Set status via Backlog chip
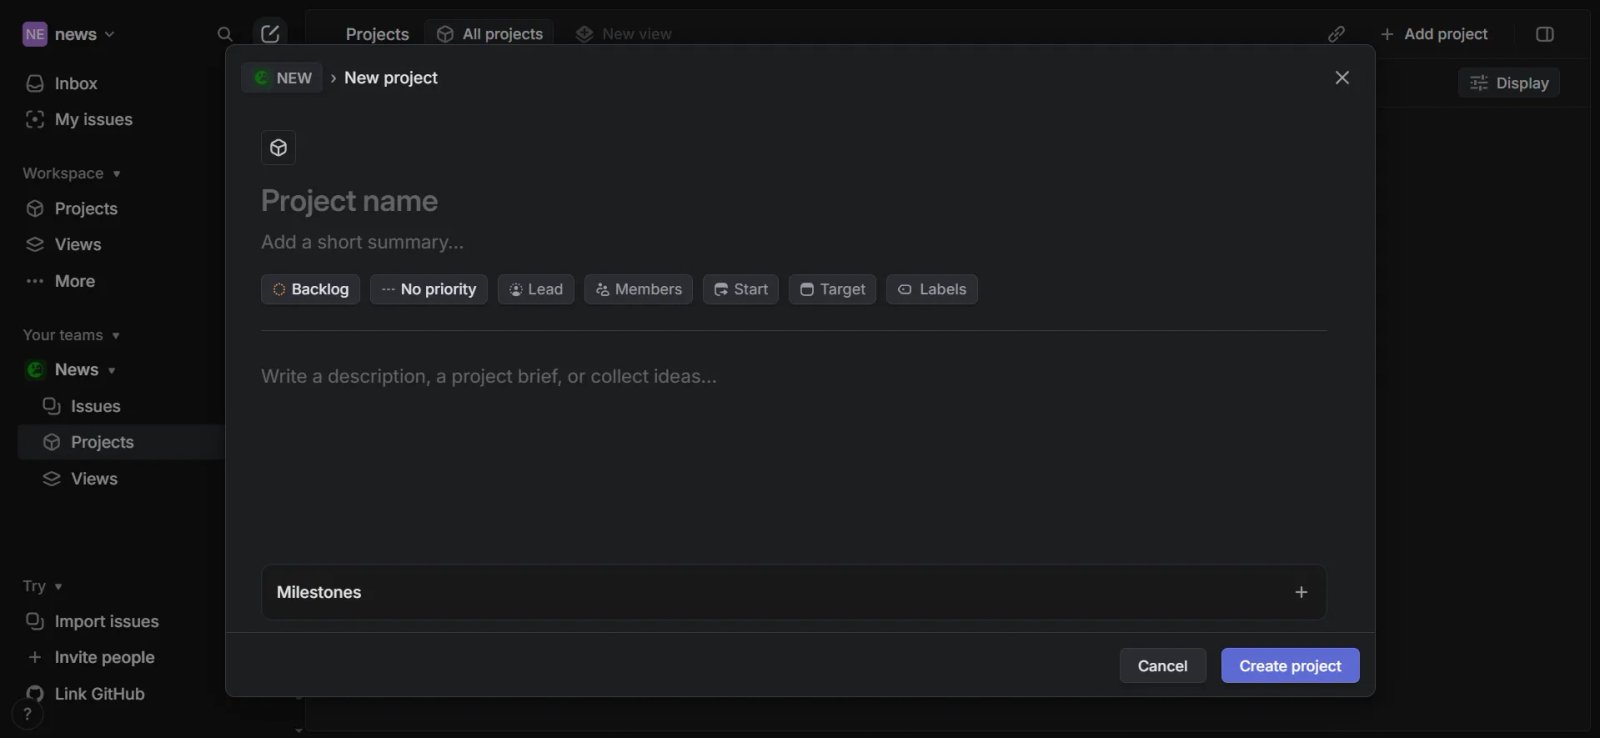The width and height of the screenshot is (1600, 738). coord(310,289)
